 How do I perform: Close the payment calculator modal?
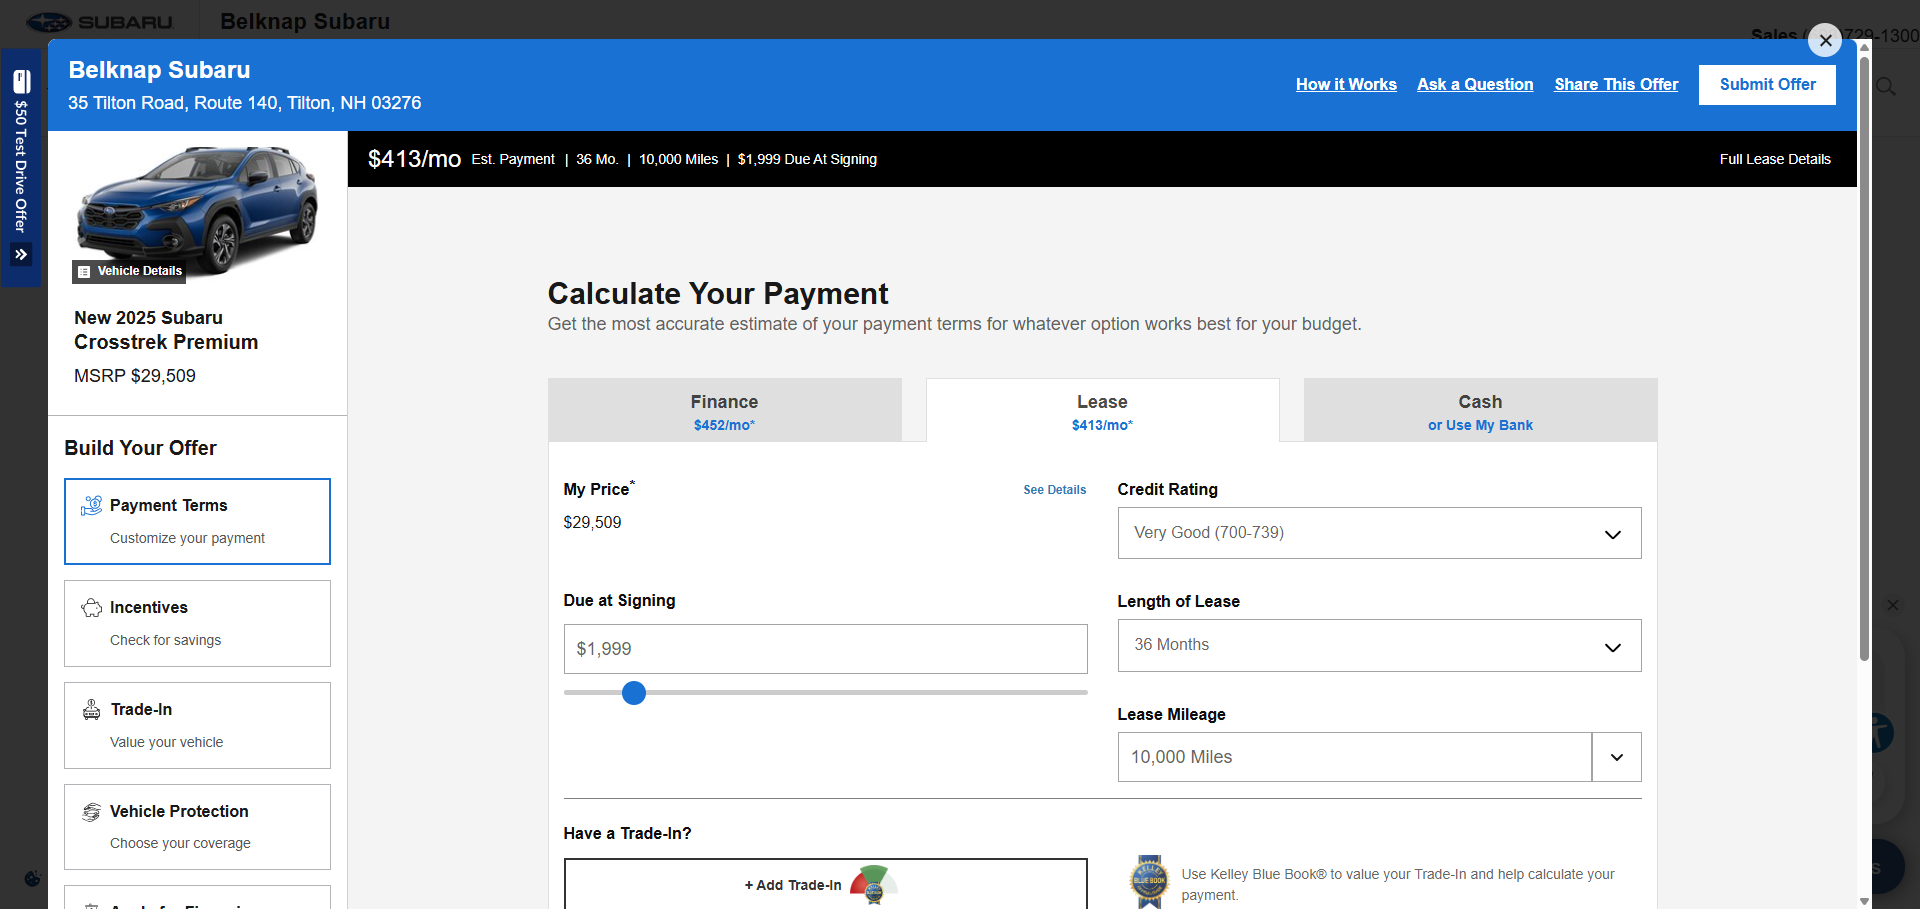[1825, 40]
